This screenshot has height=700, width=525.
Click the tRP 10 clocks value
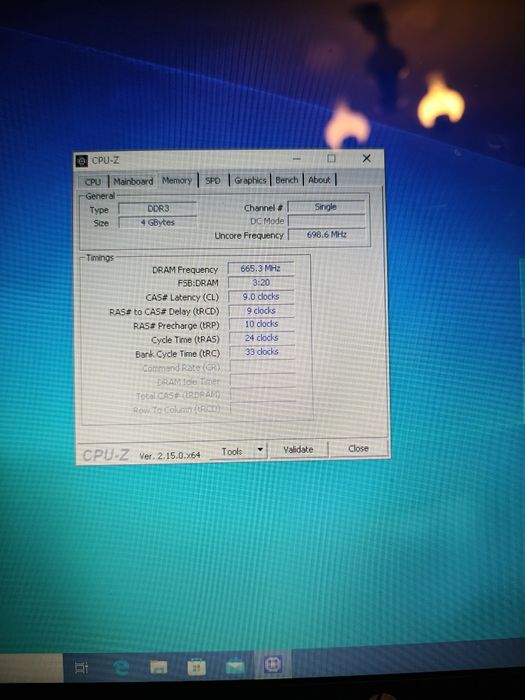[x=261, y=324]
